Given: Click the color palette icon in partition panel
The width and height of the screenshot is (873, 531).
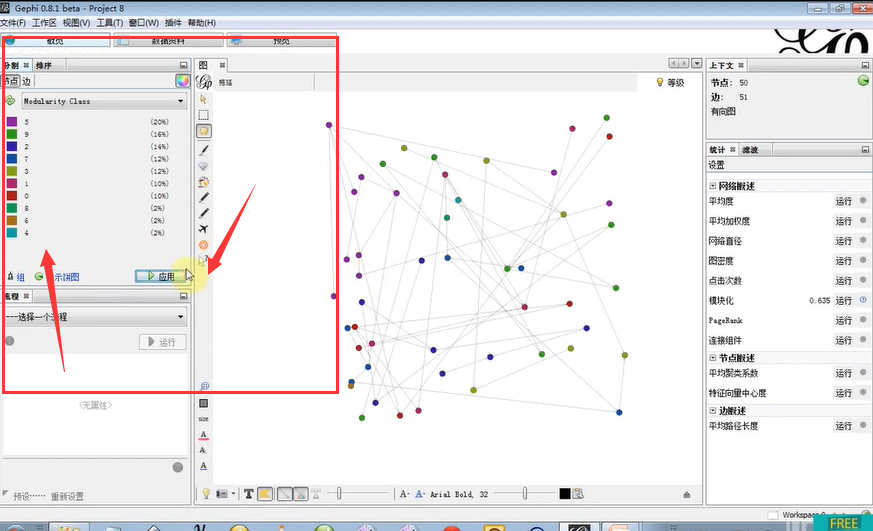Looking at the screenshot, I should point(182,81).
